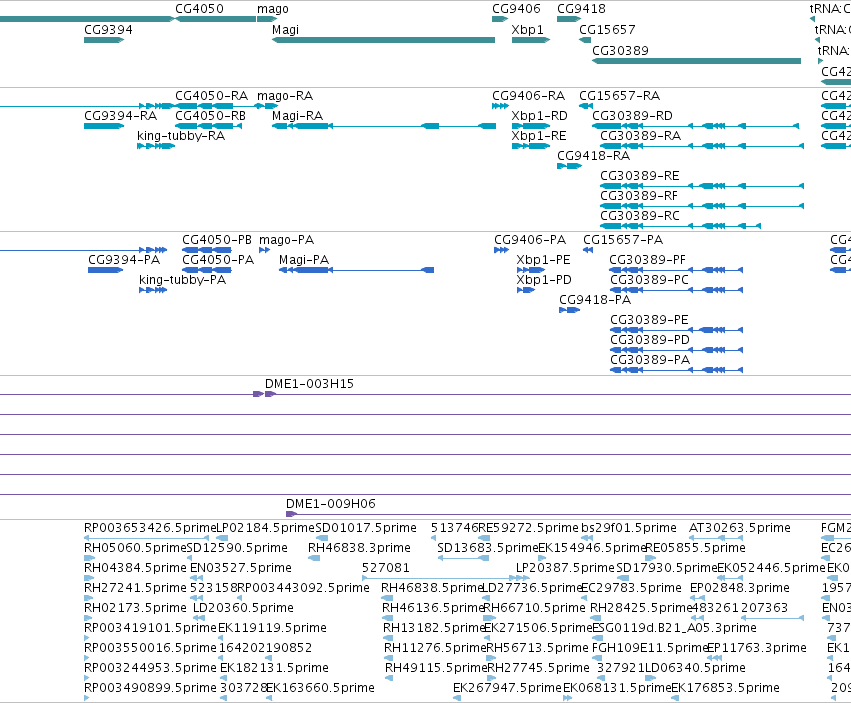Click the Xbp1 gene label
851x703 pixels.
click(528, 29)
